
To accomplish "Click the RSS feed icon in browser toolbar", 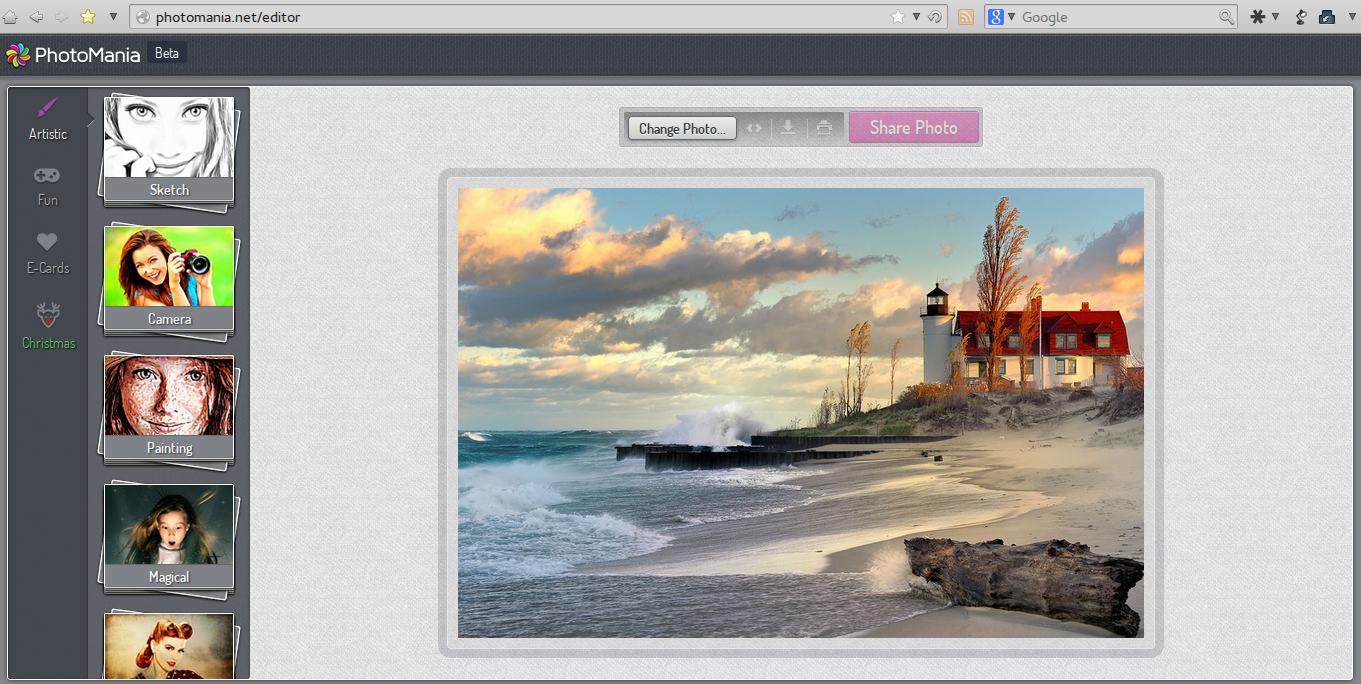I will (965, 17).
